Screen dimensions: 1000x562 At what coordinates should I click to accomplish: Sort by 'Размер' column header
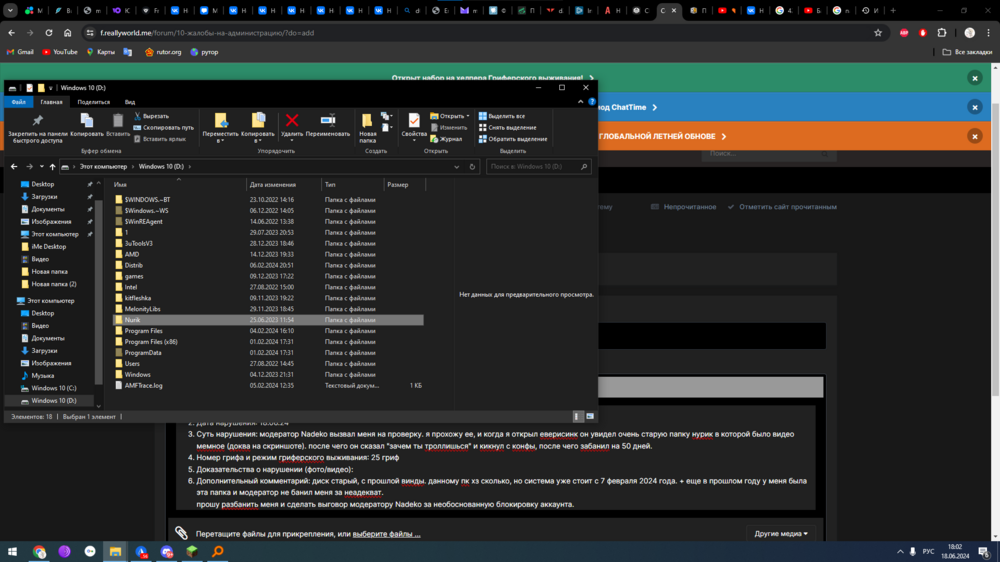pyautogui.click(x=404, y=185)
